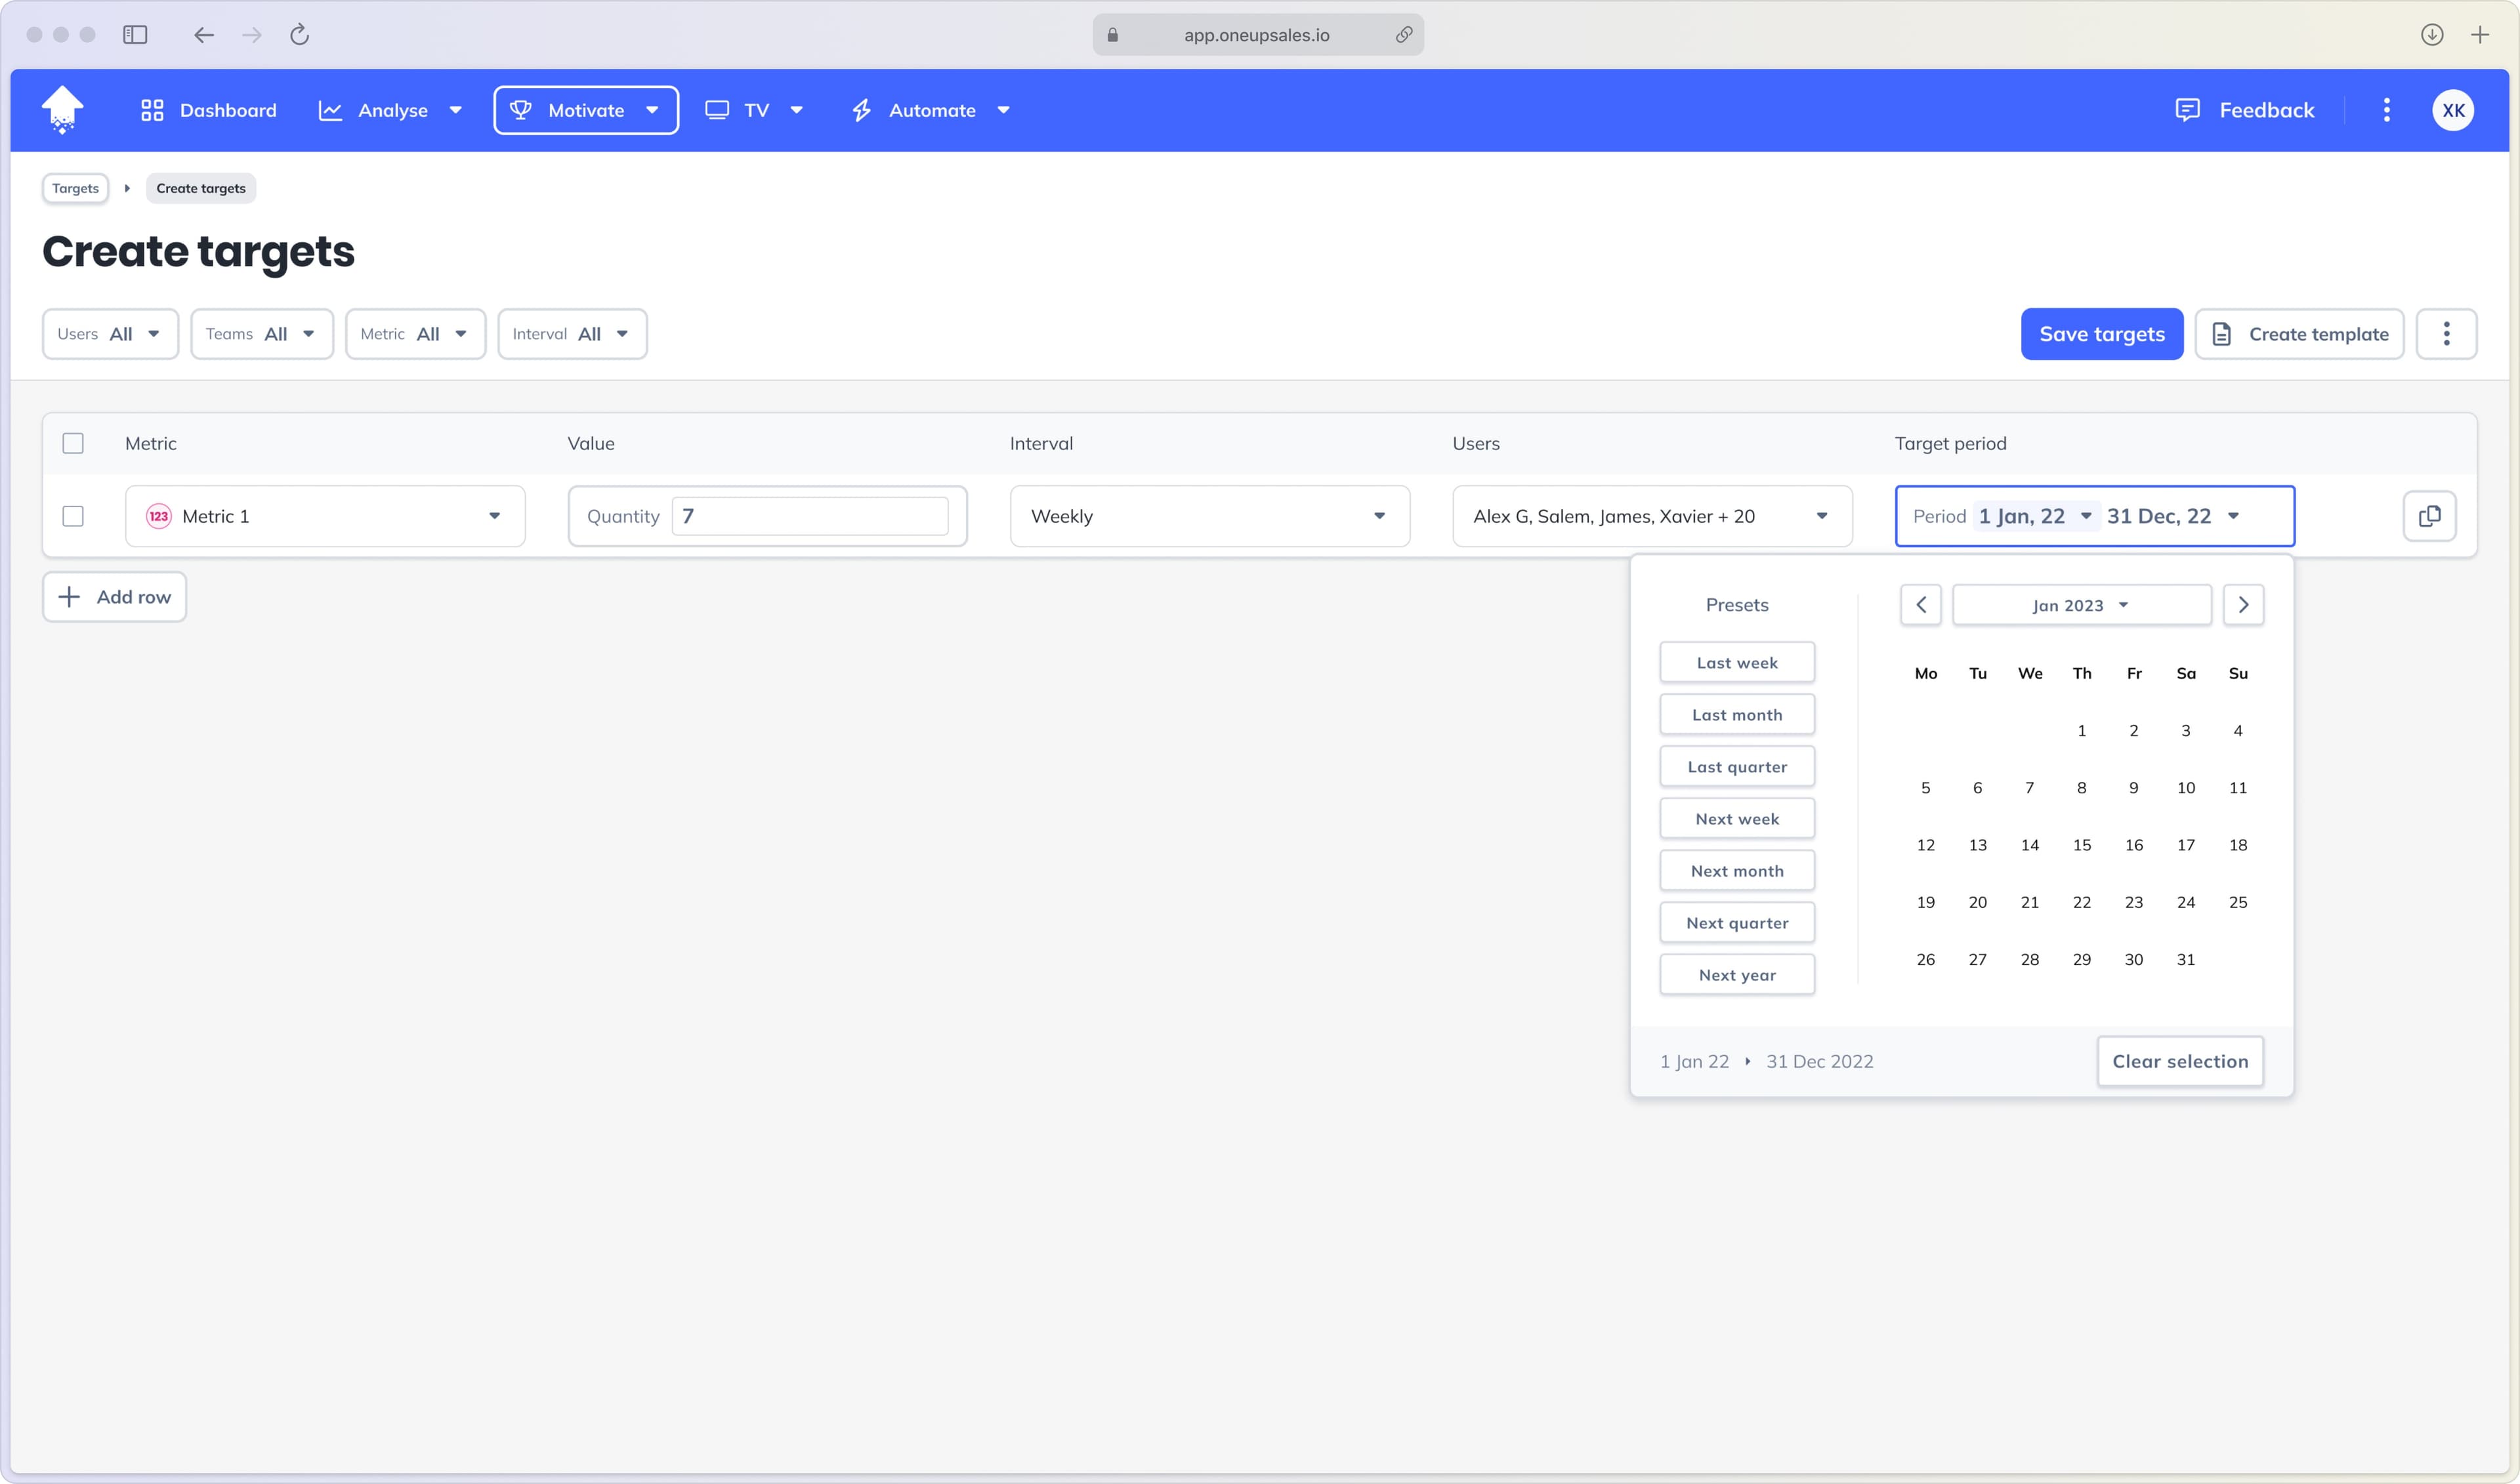Open the Metric 1 selector dropdown
2520x1484 pixels.
tap(325, 516)
